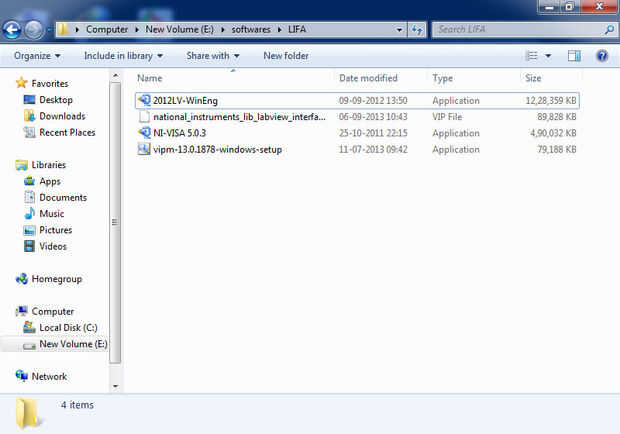Image resolution: width=620 pixels, height=434 pixels.
Task: Click the Network icon in sidebar
Action: pos(21,376)
